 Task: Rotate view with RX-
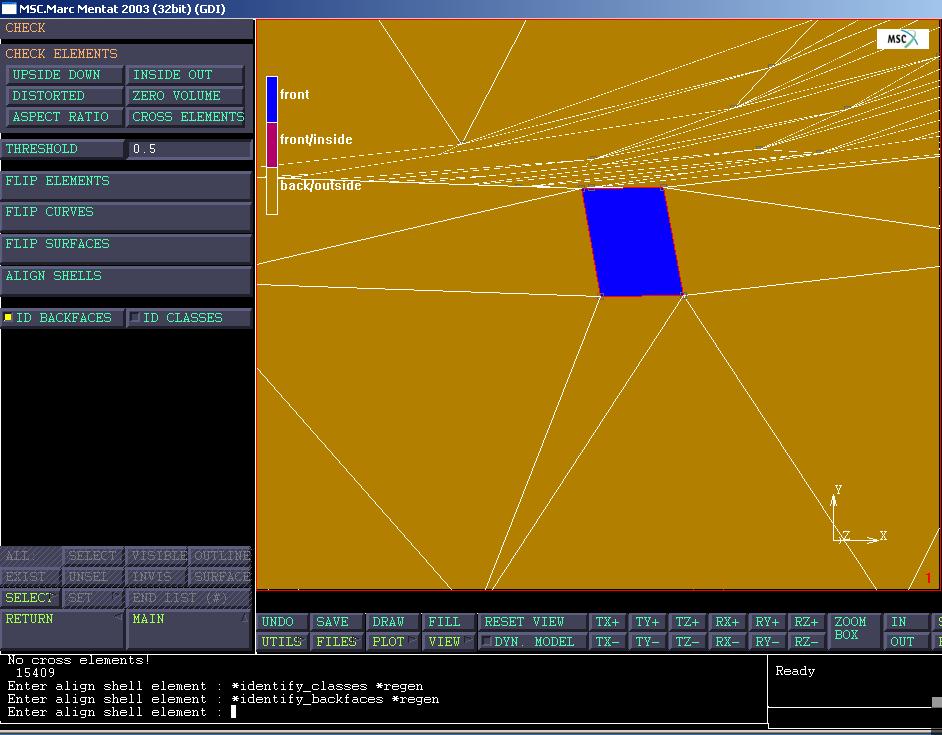pyautogui.click(x=728, y=642)
